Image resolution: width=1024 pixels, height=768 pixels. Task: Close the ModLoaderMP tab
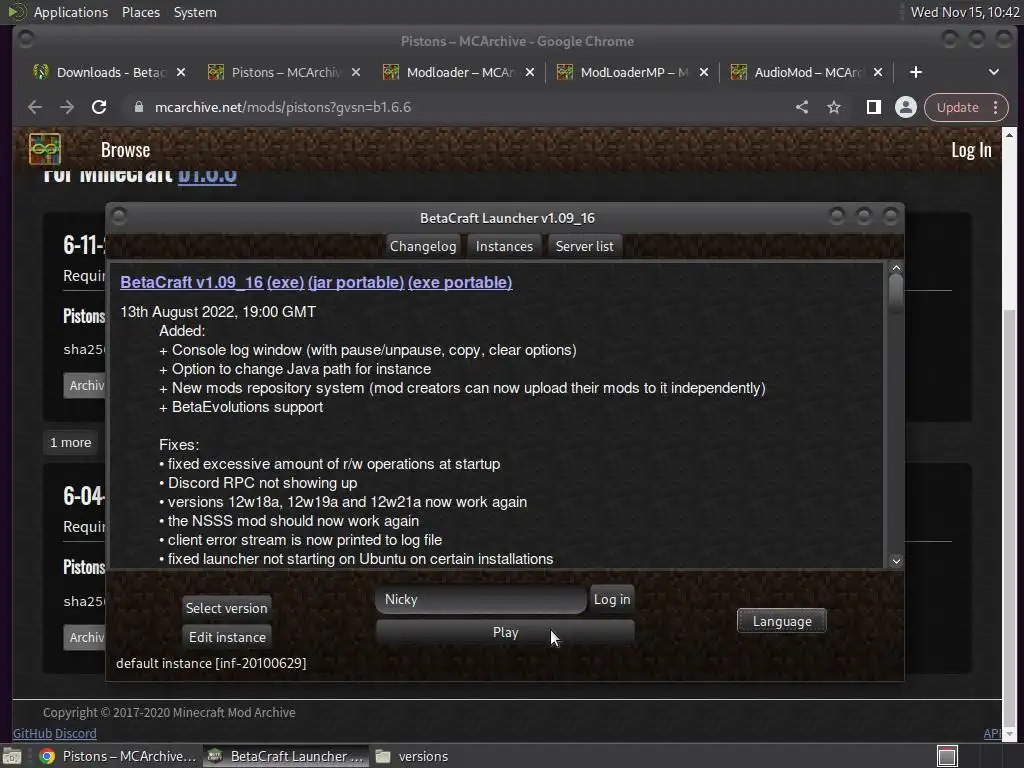pyautogui.click(x=703, y=72)
